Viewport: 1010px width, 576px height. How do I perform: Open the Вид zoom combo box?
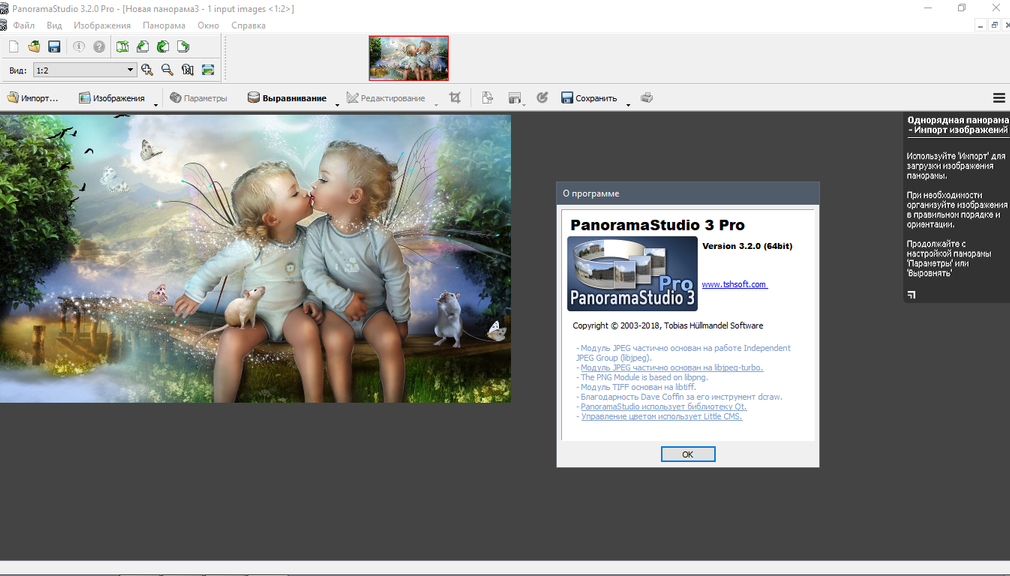pos(84,70)
